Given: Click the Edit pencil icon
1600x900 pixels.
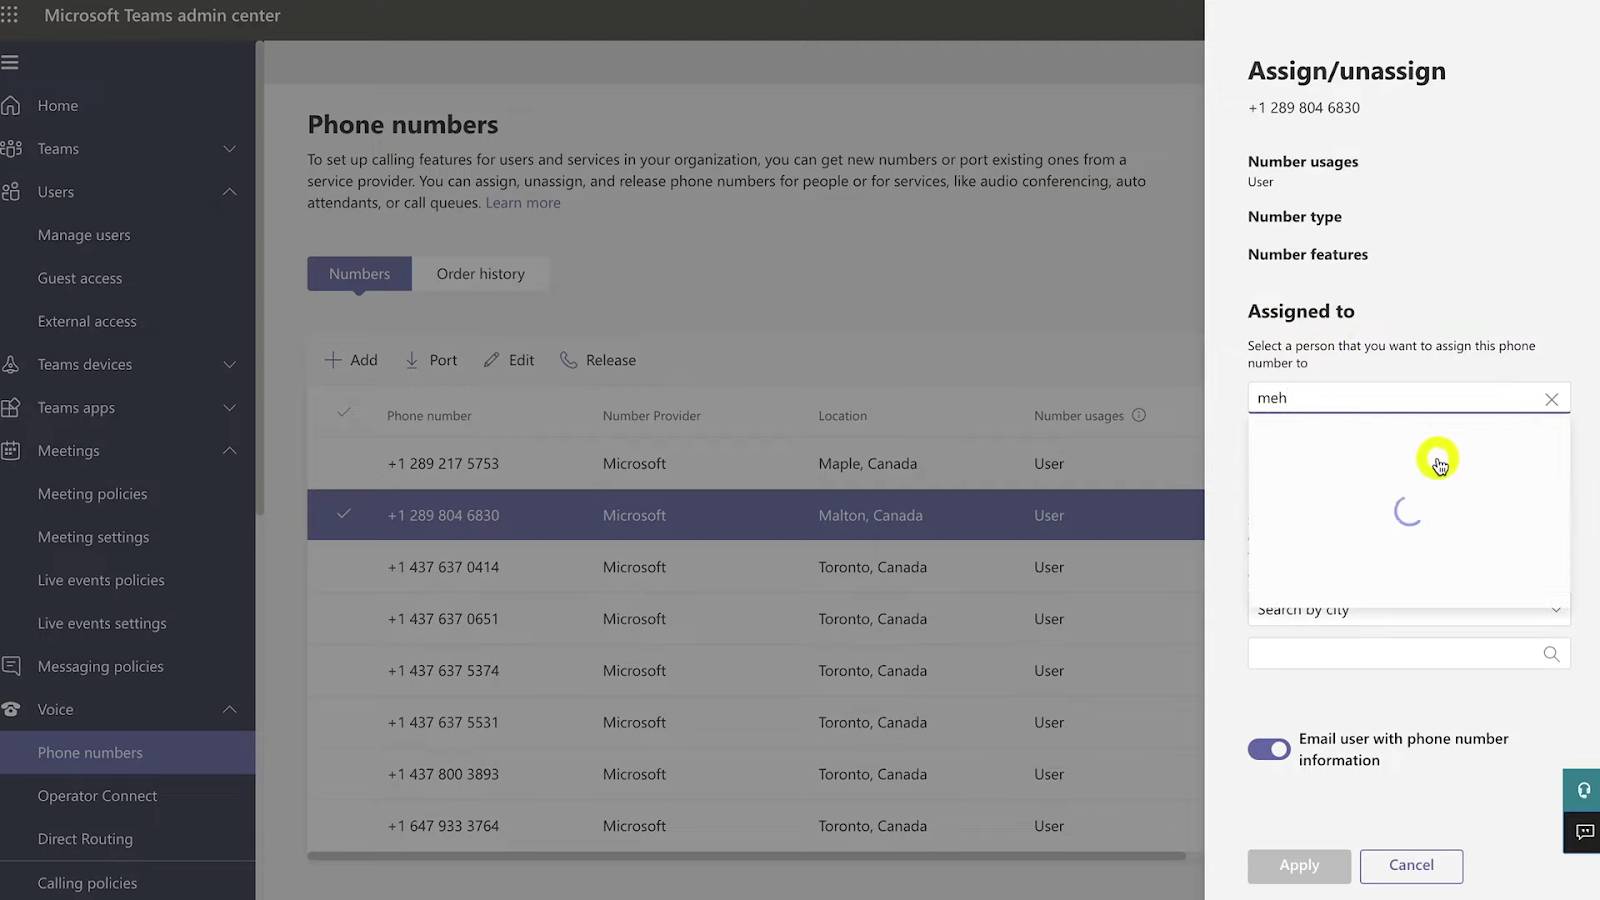Looking at the screenshot, I should click(x=491, y=360).
